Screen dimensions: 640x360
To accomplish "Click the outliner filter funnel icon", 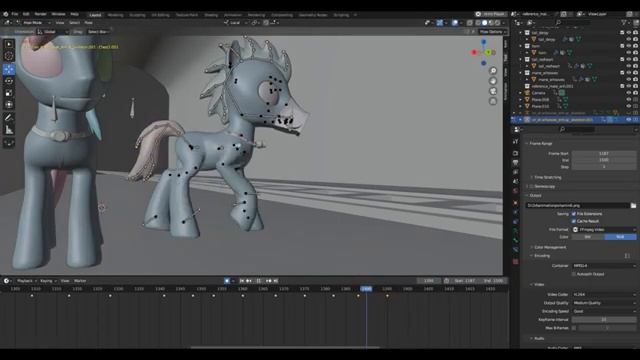I will 624,23.
